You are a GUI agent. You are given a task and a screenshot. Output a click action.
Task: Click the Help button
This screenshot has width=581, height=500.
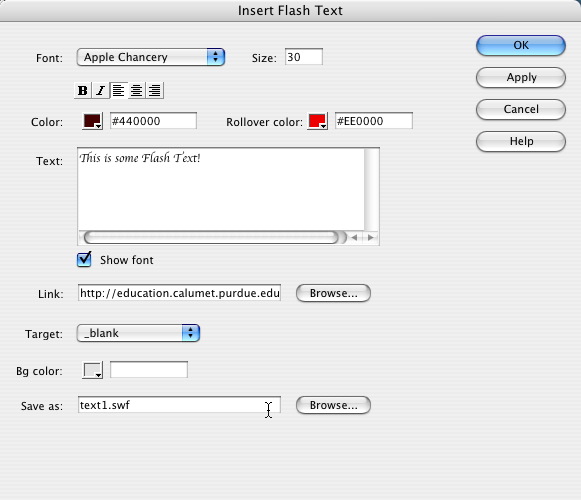(x=521, y=141)
